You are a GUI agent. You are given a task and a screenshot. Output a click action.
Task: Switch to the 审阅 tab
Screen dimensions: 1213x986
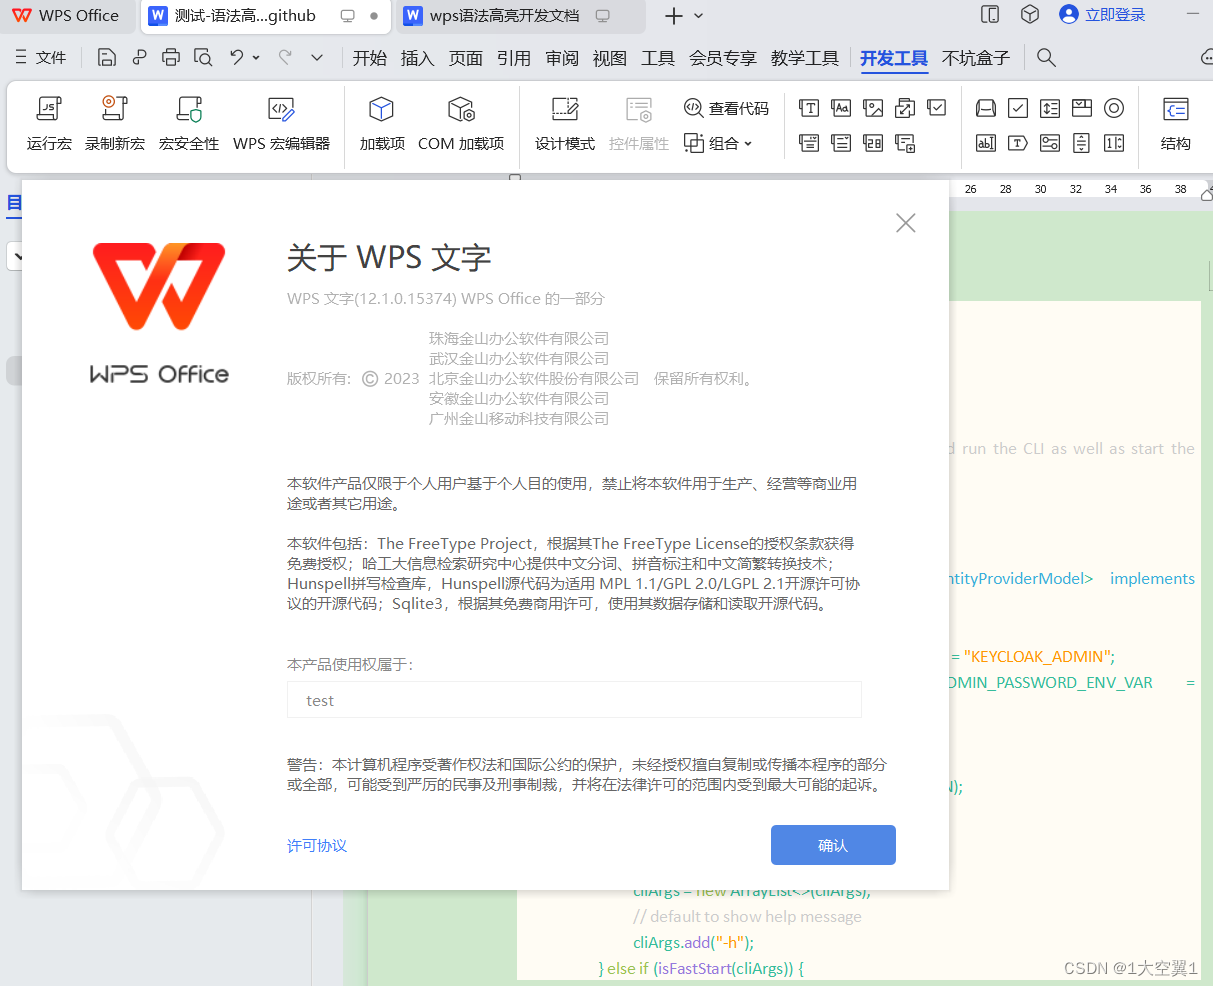562,58
